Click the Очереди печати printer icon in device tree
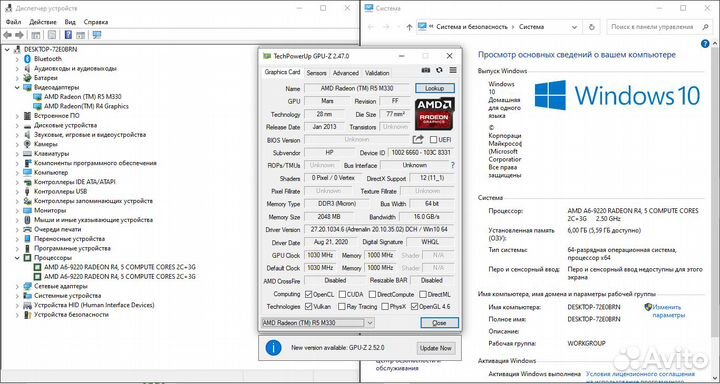The height and width of the screenshot is (384, 720). click(x=27, y=229)
